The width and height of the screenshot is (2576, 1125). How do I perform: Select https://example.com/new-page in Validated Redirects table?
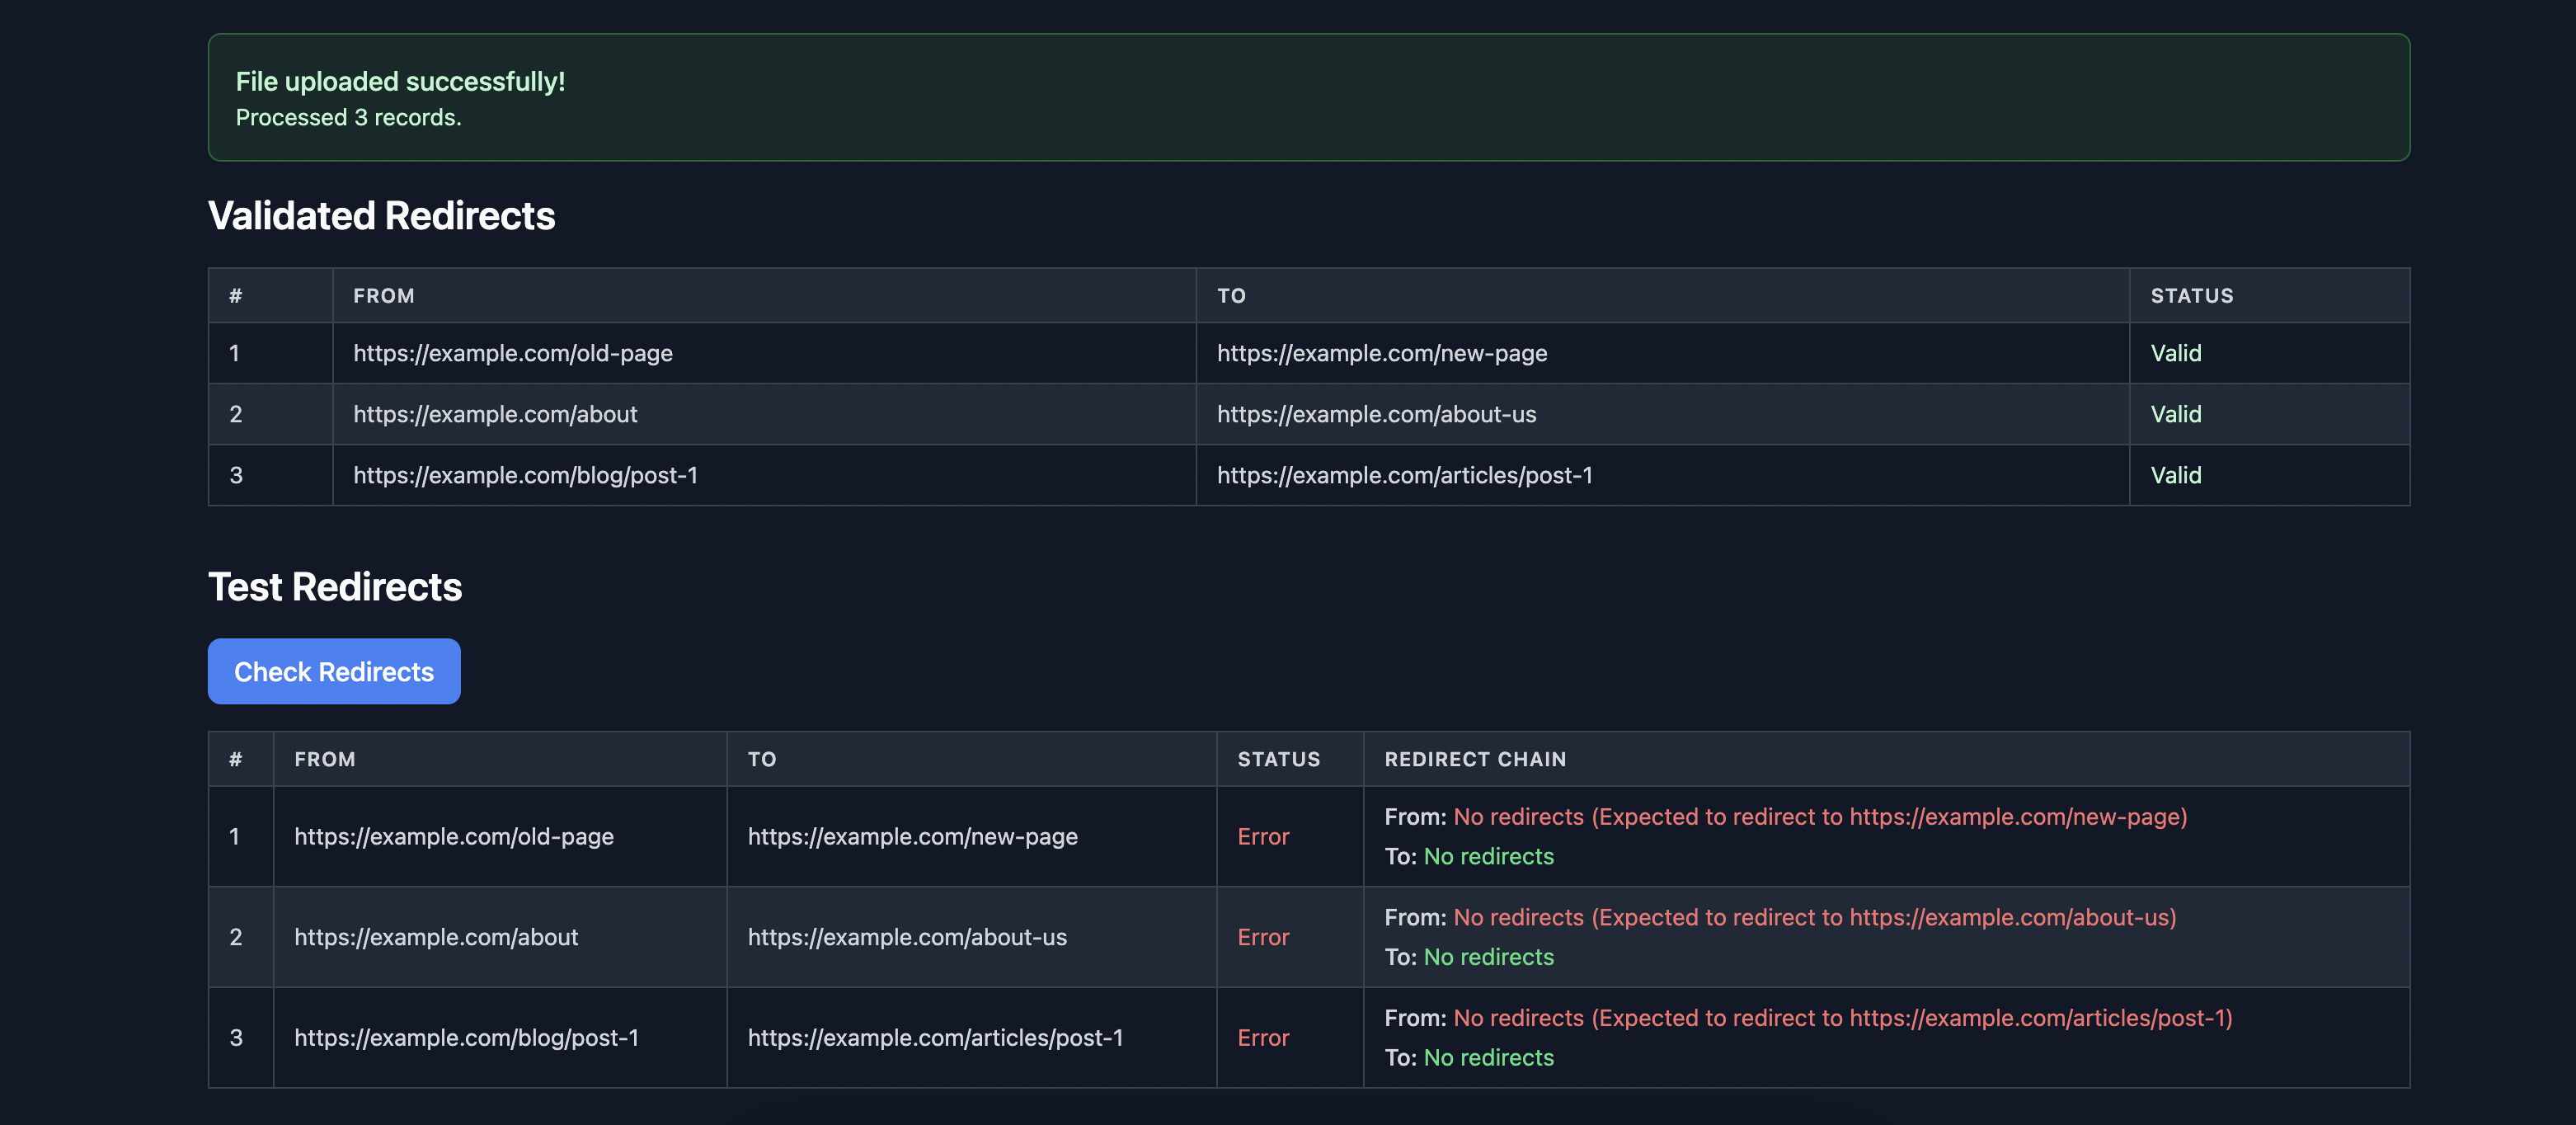coord(1381,353)
